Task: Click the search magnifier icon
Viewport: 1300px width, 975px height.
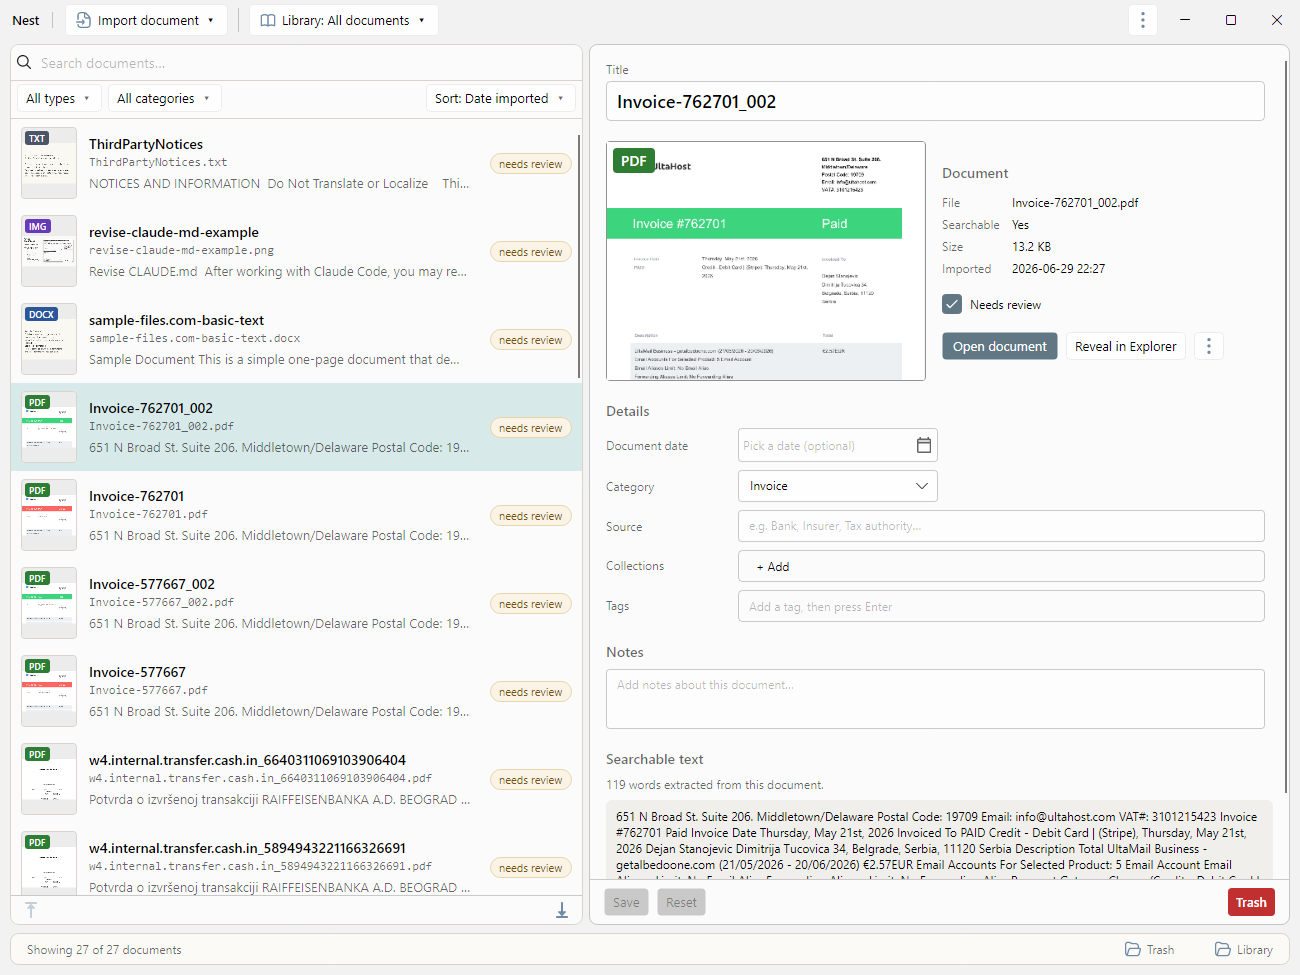Action: [x=25, y=62]
